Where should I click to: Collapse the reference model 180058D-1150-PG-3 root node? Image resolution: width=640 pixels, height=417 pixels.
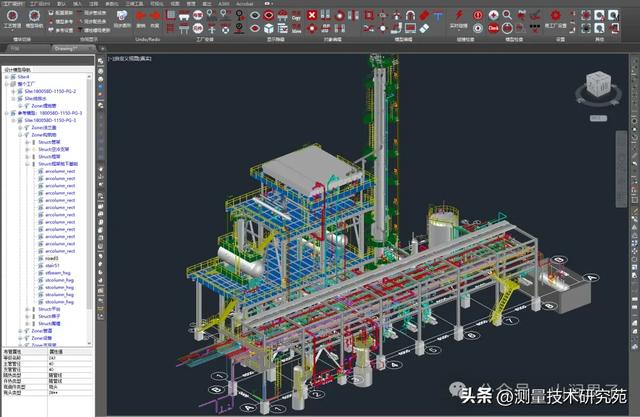pos(7,113)
